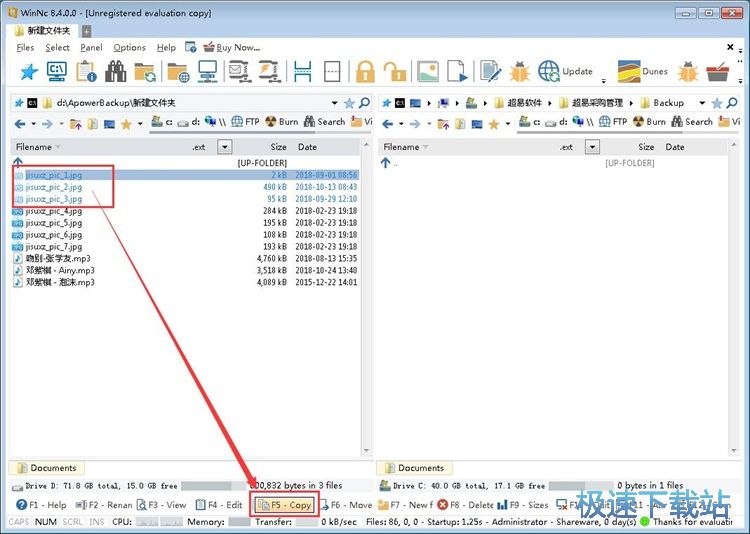This screenshot has height=534, width=750.
Task: Open the right panel path dropdown arrow
Action: [702, 103]
